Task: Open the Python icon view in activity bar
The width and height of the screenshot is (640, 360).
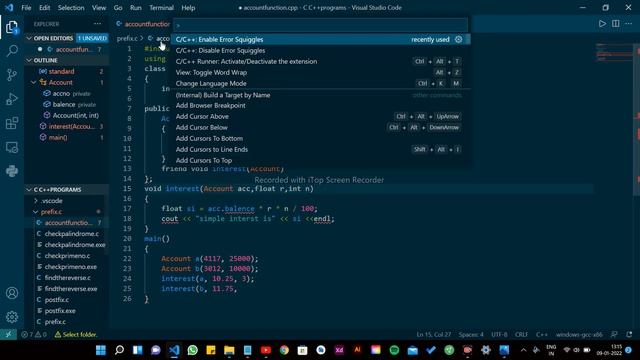Action: [12, 171]
